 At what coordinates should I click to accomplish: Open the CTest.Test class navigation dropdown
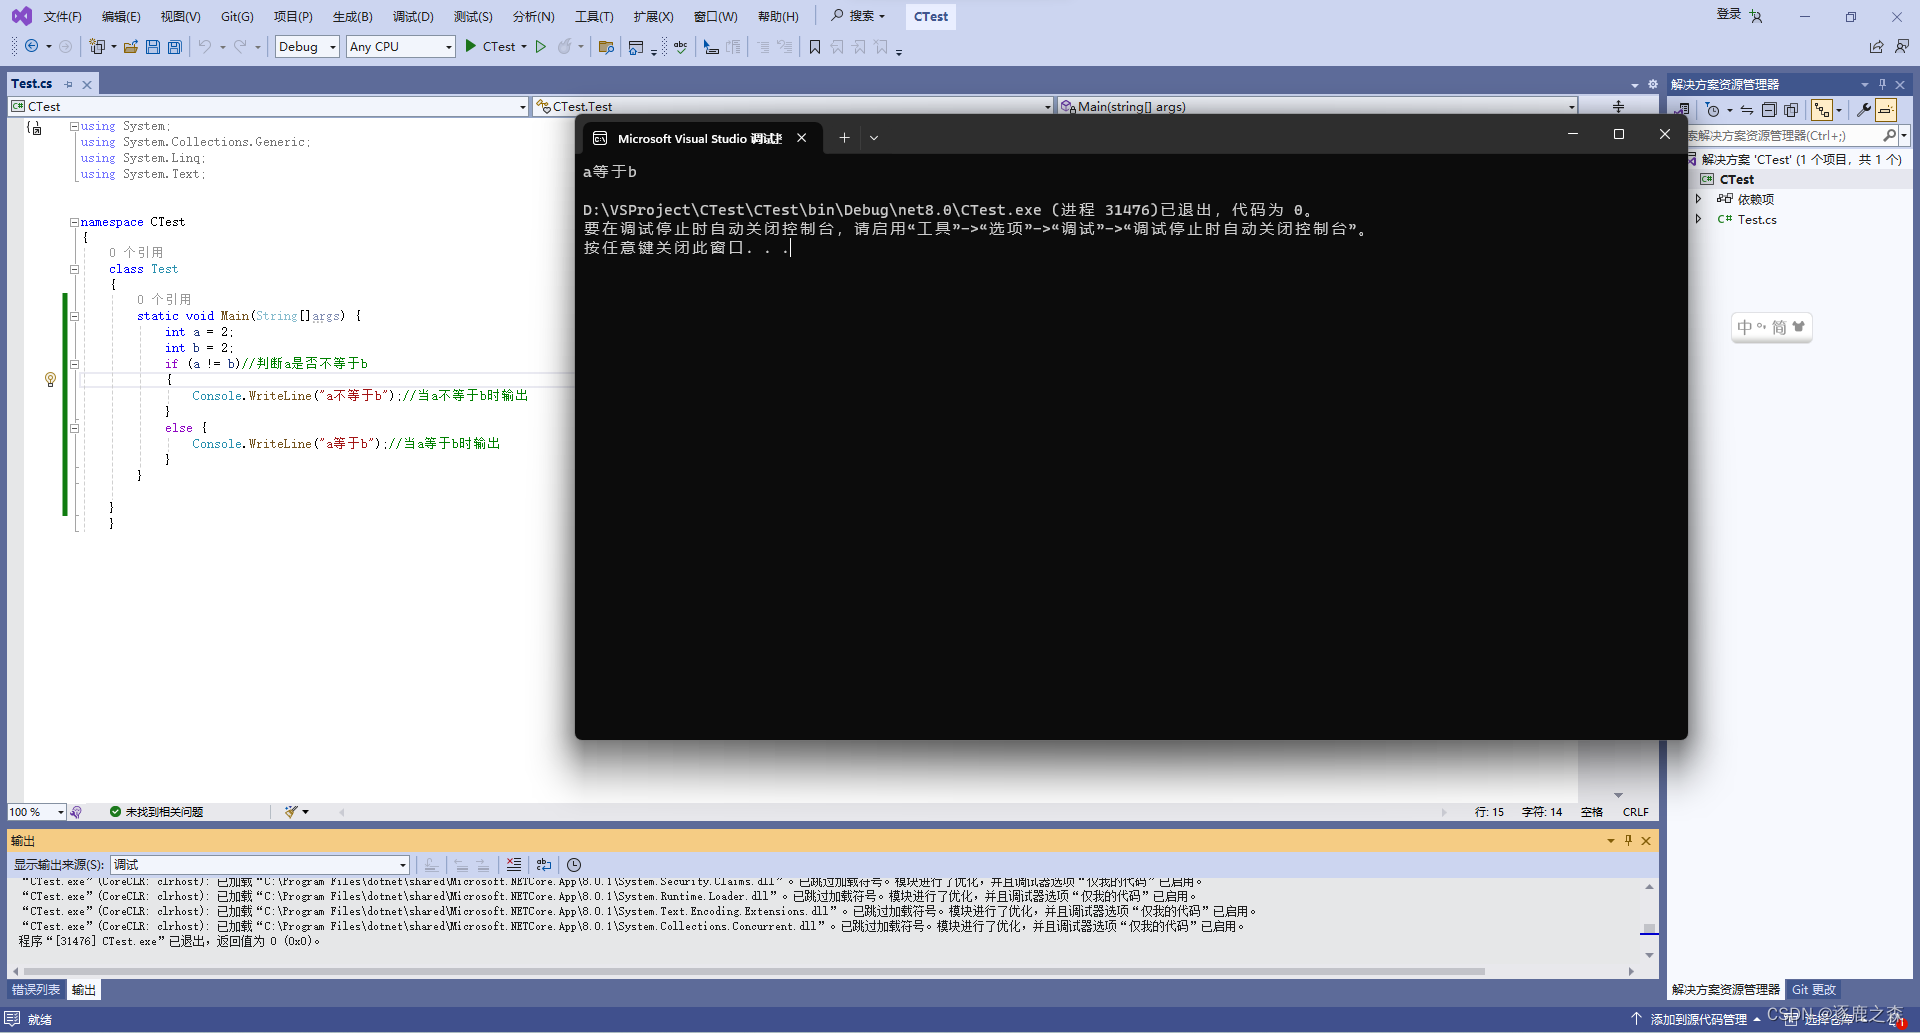coord(792,106)
